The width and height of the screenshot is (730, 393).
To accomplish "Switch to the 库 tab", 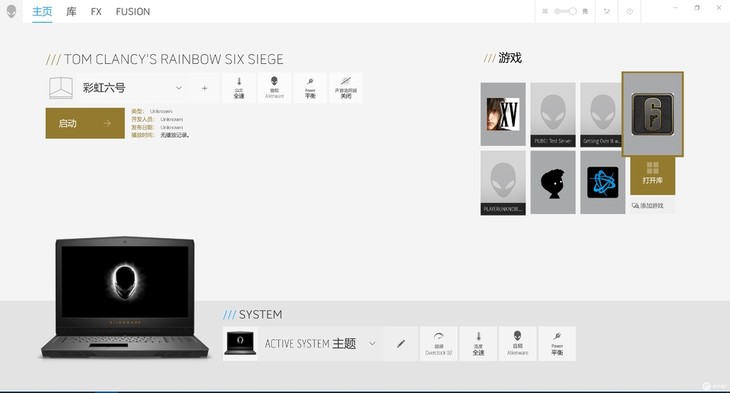I will pos(71,12).
